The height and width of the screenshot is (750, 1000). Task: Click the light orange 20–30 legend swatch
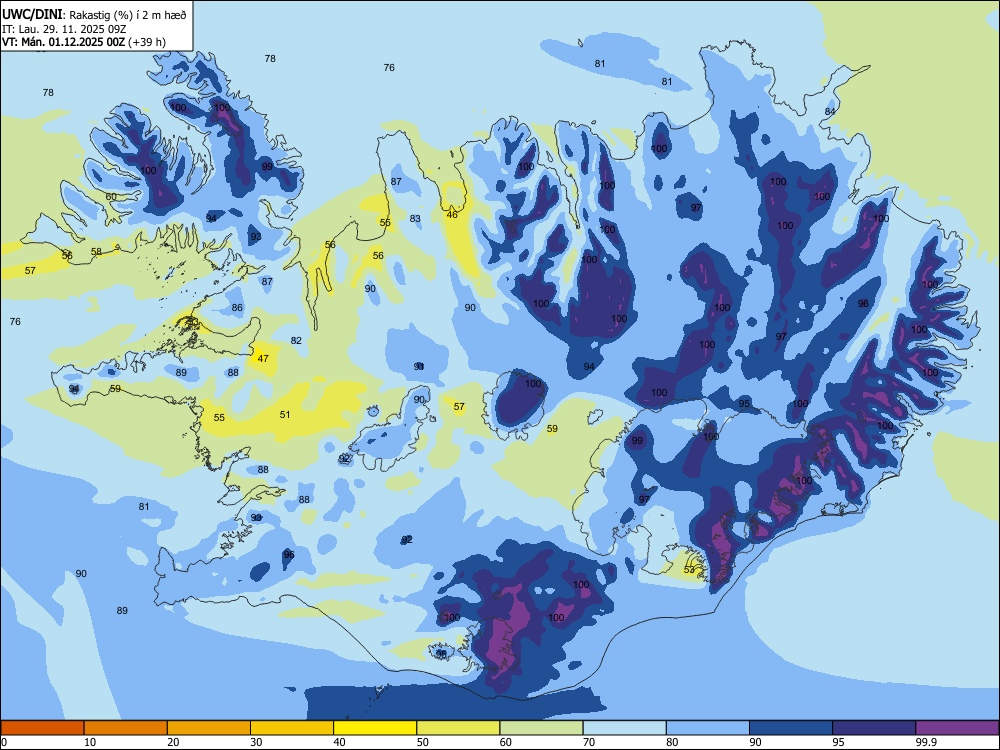[x=209, y=728]
